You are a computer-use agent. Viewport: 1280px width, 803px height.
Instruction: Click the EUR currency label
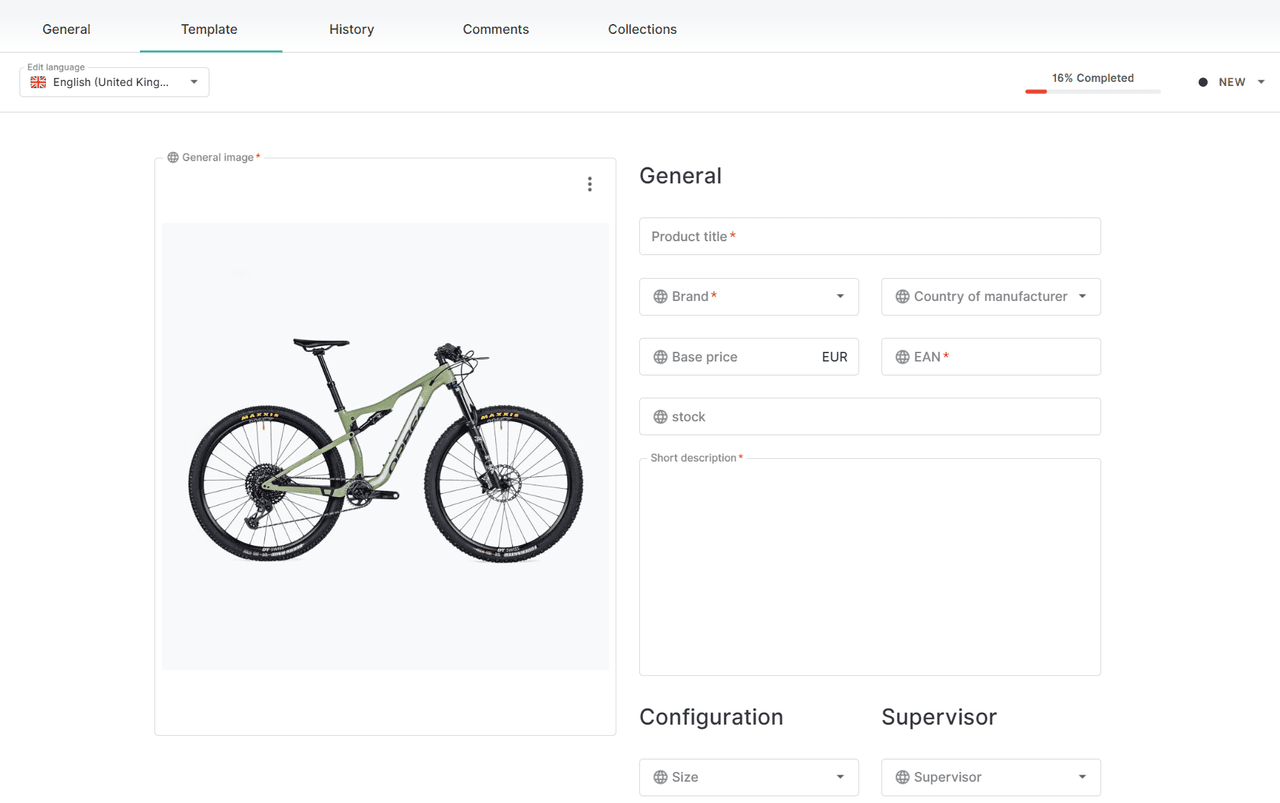pos(834,357)
